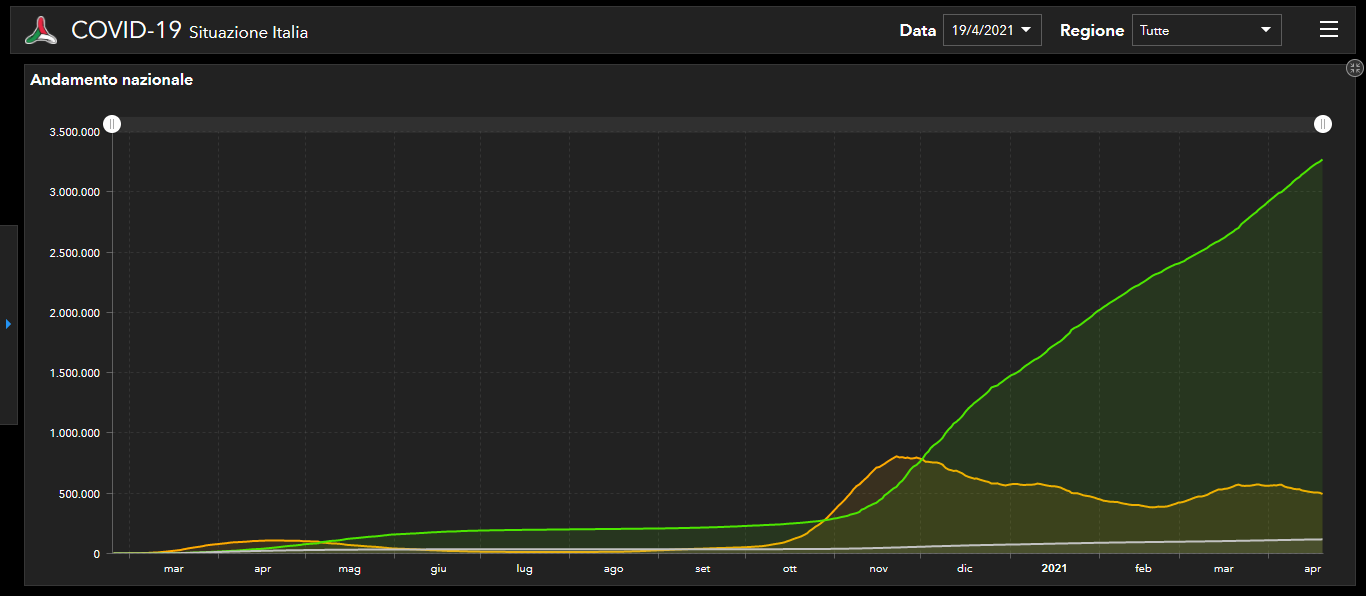The width and height of the screenshot is (1366, 596).
Task: Expand the left side panel arrow
Action: tap(9, 324)
